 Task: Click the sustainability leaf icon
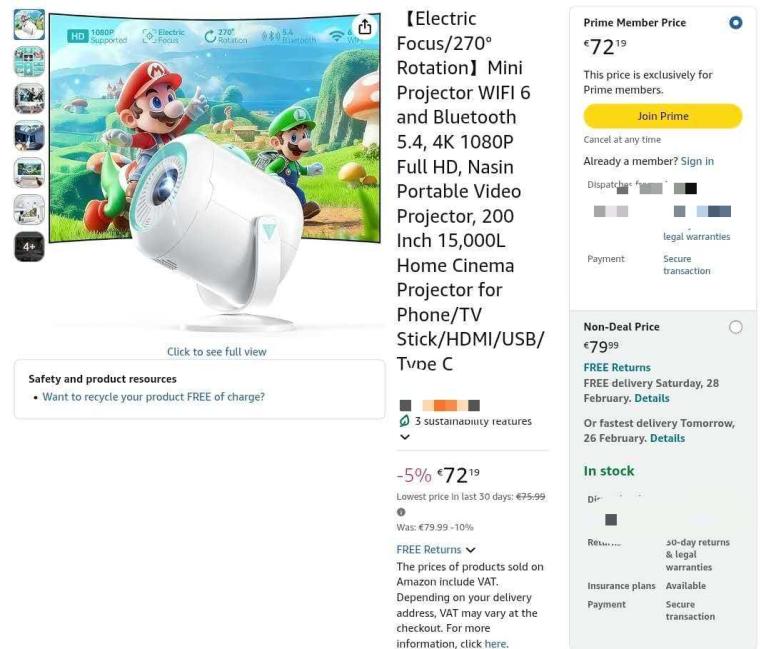pyautogui.click(x=404, y=421)
